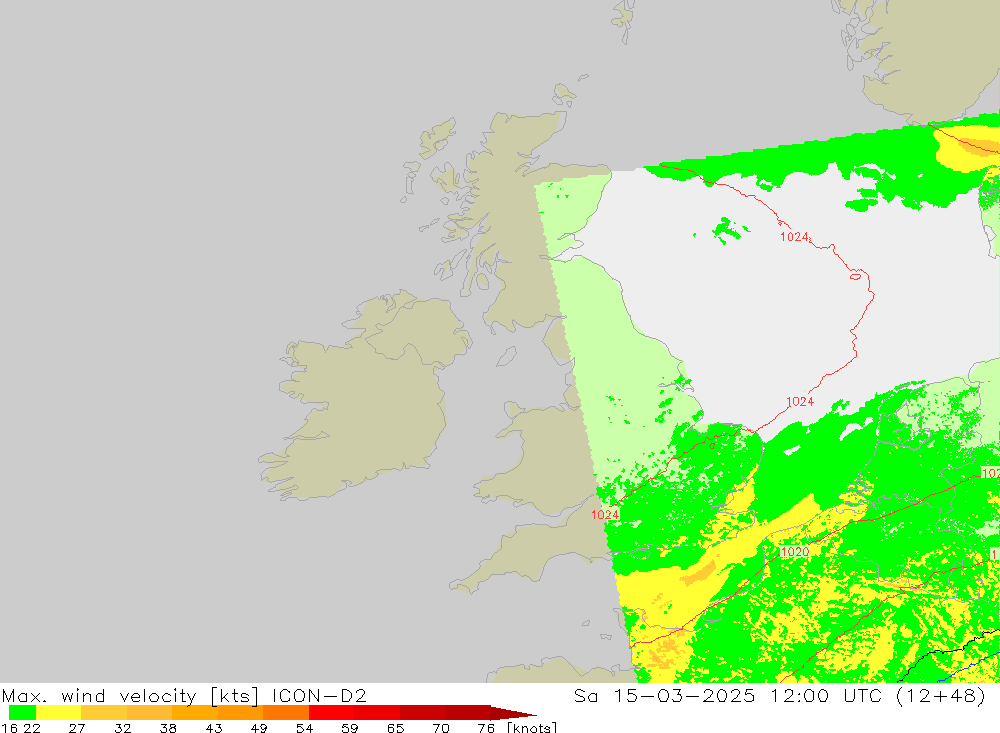
Task: Click the orange 43-49 knots legend swatch
Action: click(x=240, y=713)
